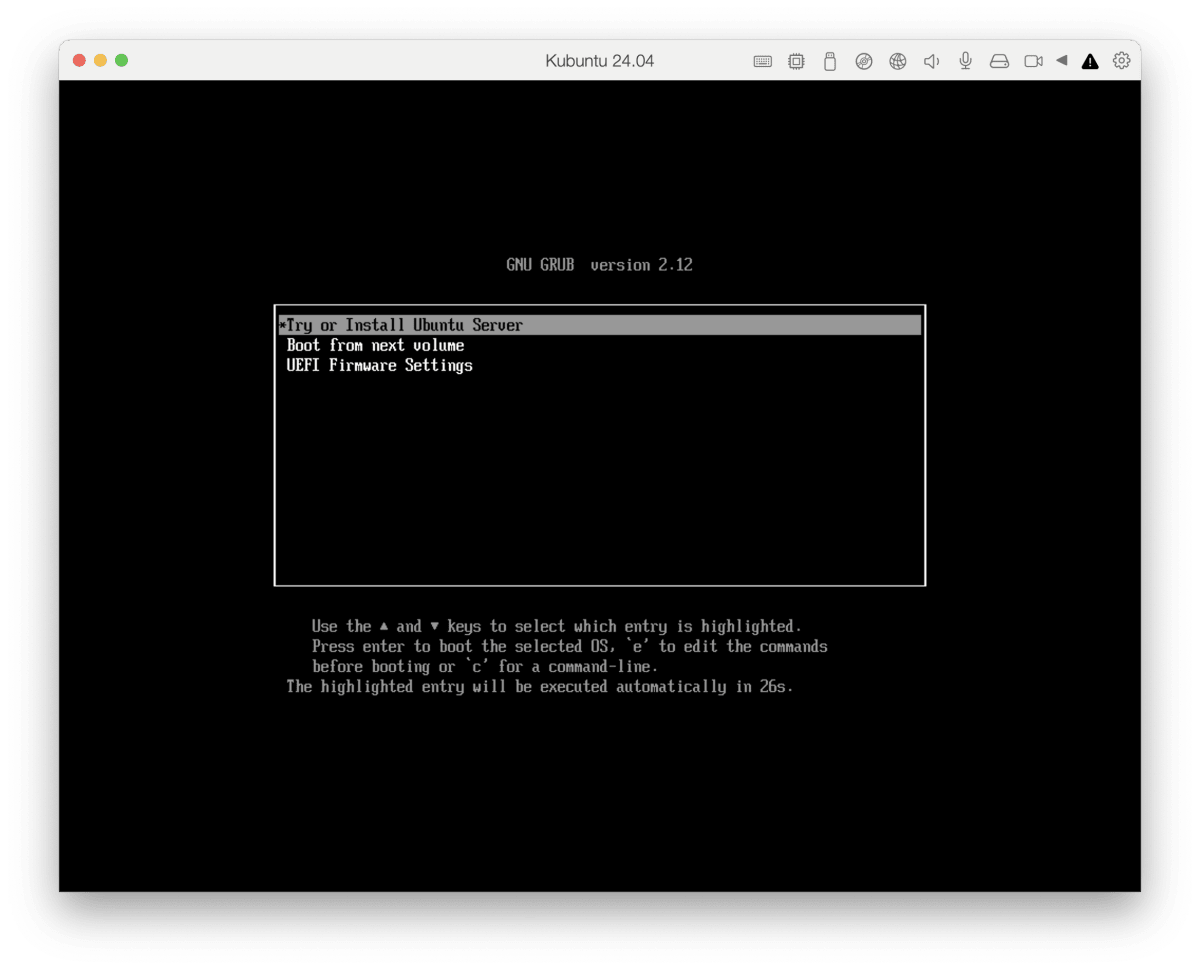Image resolution: width=1200 pixels, height=970 pixels.
Task: Select 'Boot from next volume' entry
Action: pos(599,345)
